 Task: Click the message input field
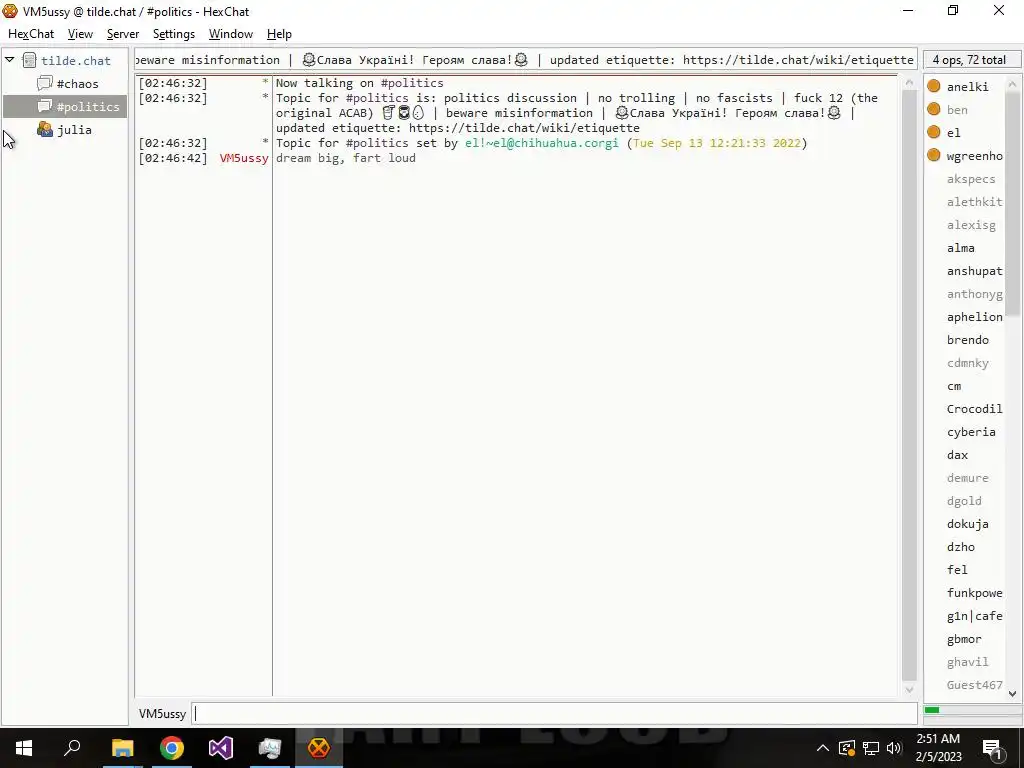pyautogui.click(x=554, y=714)
